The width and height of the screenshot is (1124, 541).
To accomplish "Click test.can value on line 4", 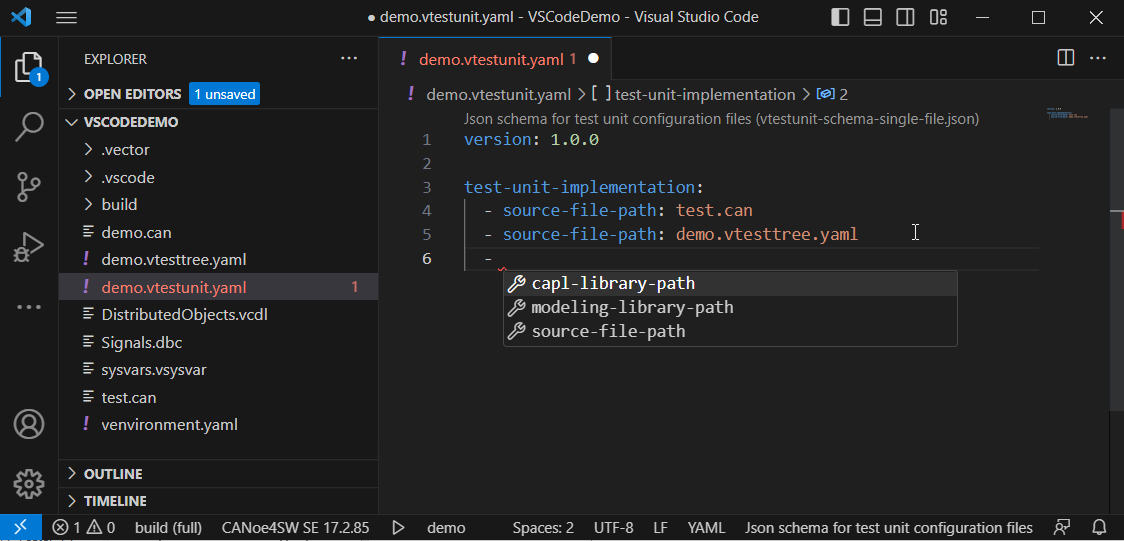I will [x=714, y=211].
